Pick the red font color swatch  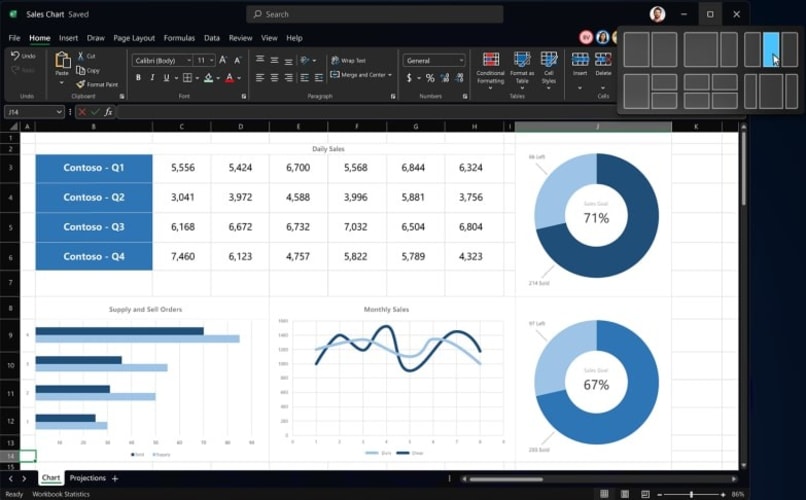pyautogui.click(x=229, y=78)
